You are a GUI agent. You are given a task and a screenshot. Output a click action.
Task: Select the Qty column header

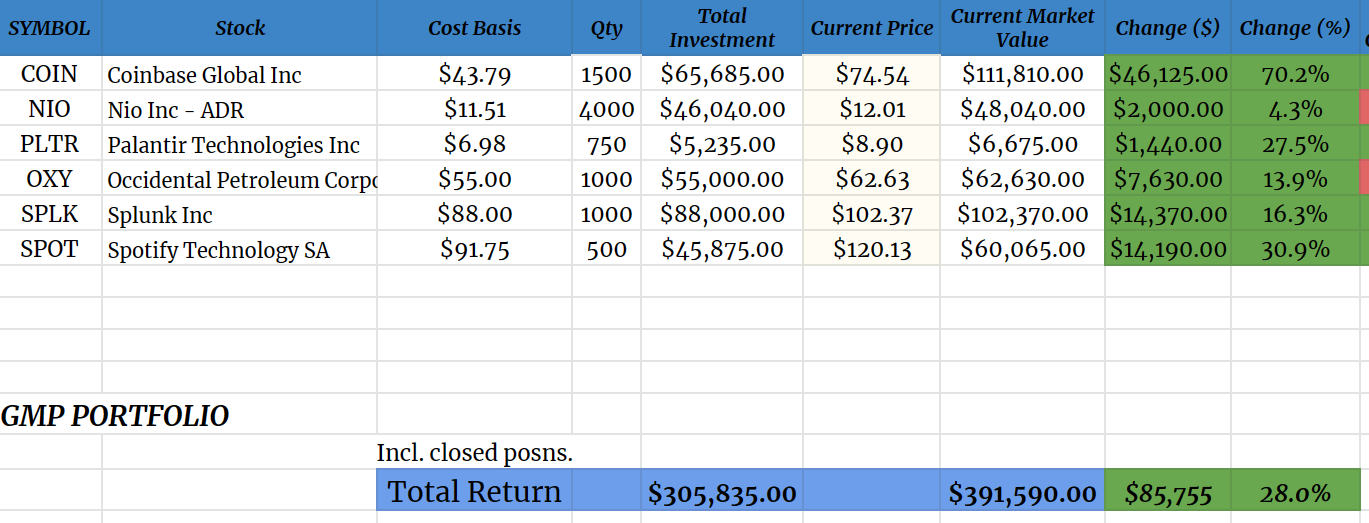tap(606, 28)
